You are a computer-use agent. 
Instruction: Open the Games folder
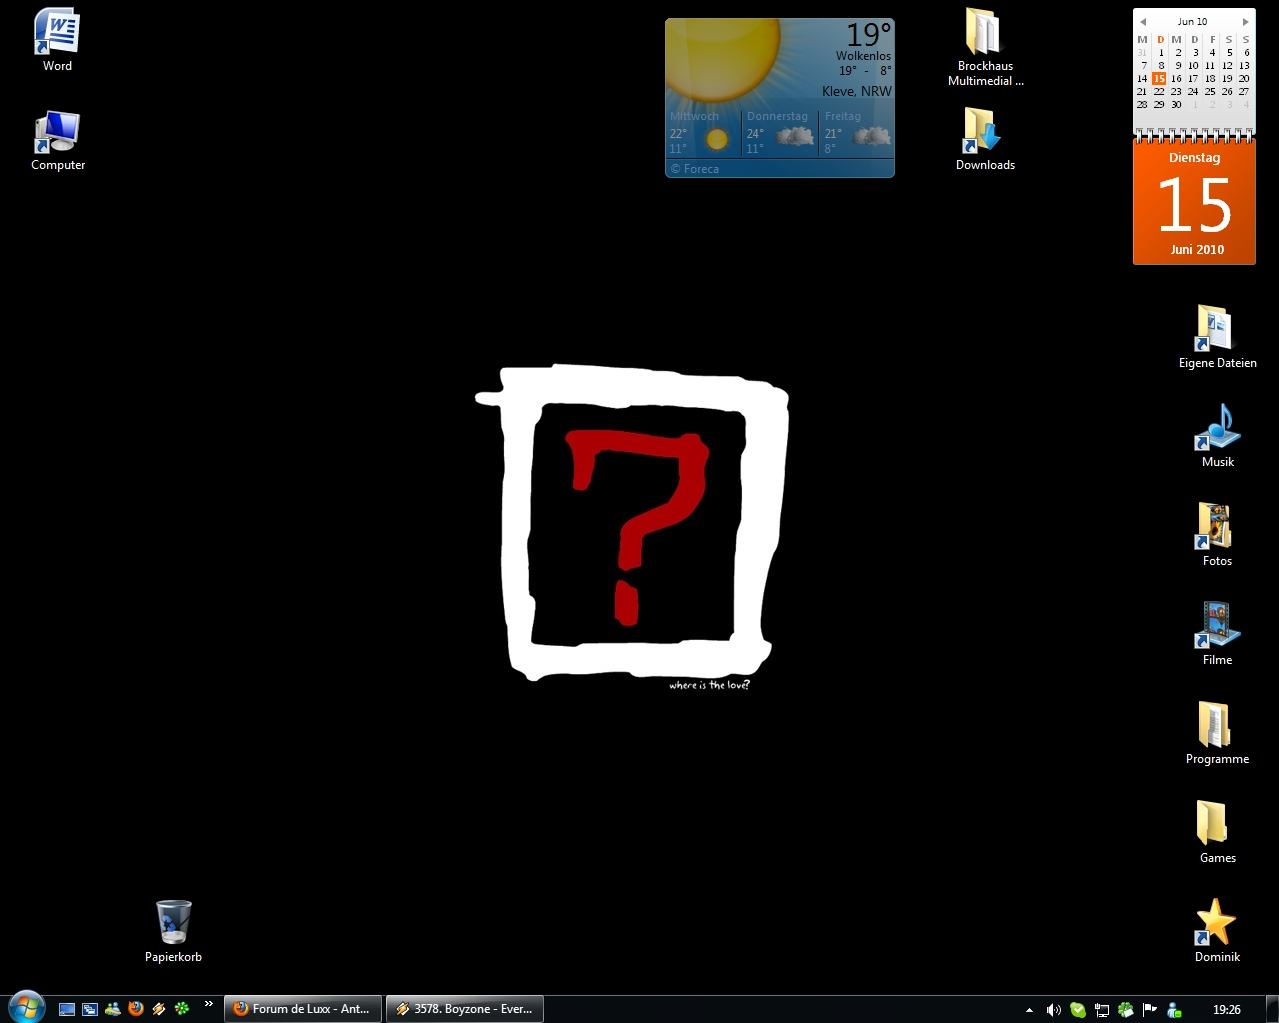[1217, 832]
